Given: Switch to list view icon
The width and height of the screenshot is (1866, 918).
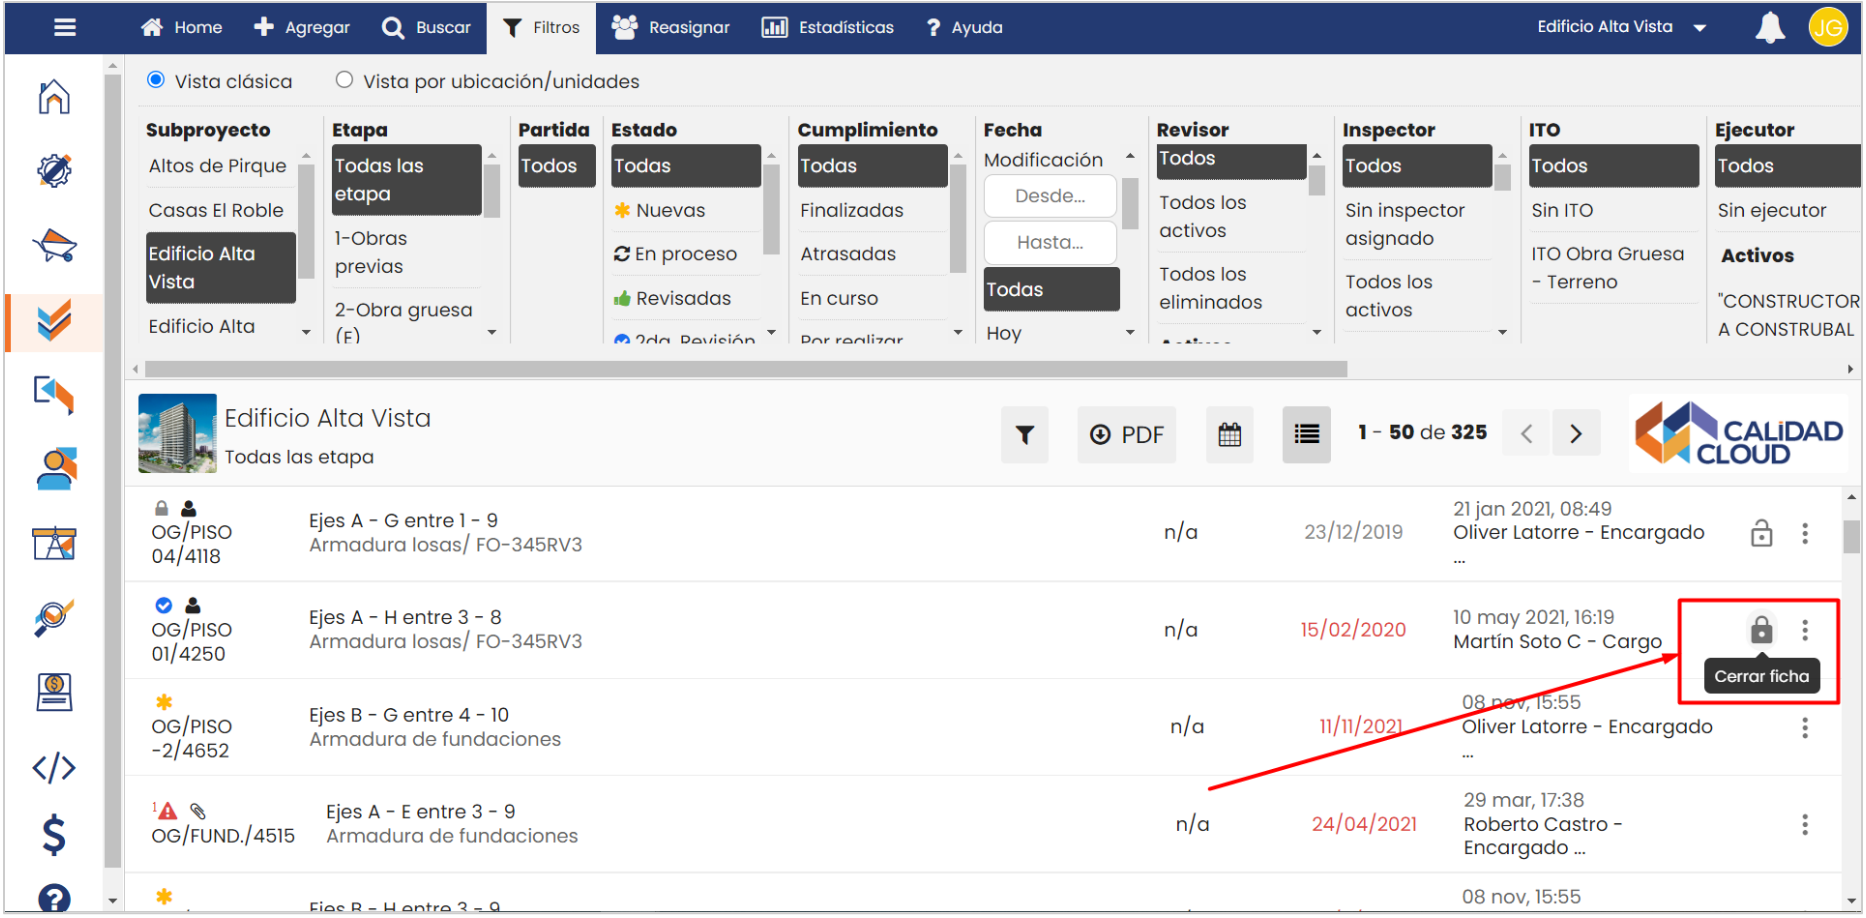Looking at the screenshot, I should 1306,435.
